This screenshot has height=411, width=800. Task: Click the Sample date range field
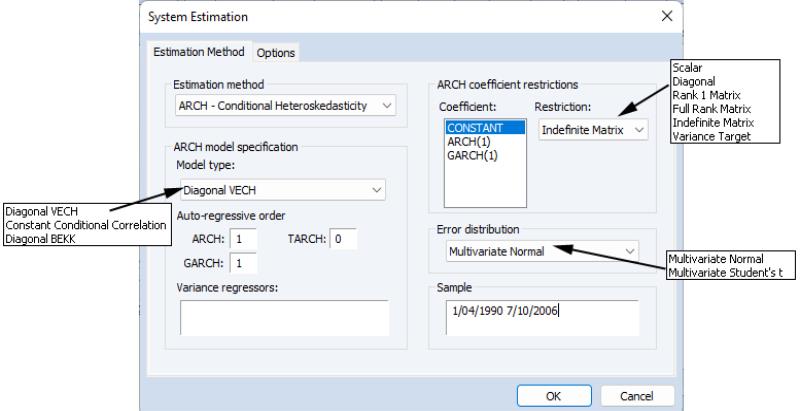[x=539, y=316]
